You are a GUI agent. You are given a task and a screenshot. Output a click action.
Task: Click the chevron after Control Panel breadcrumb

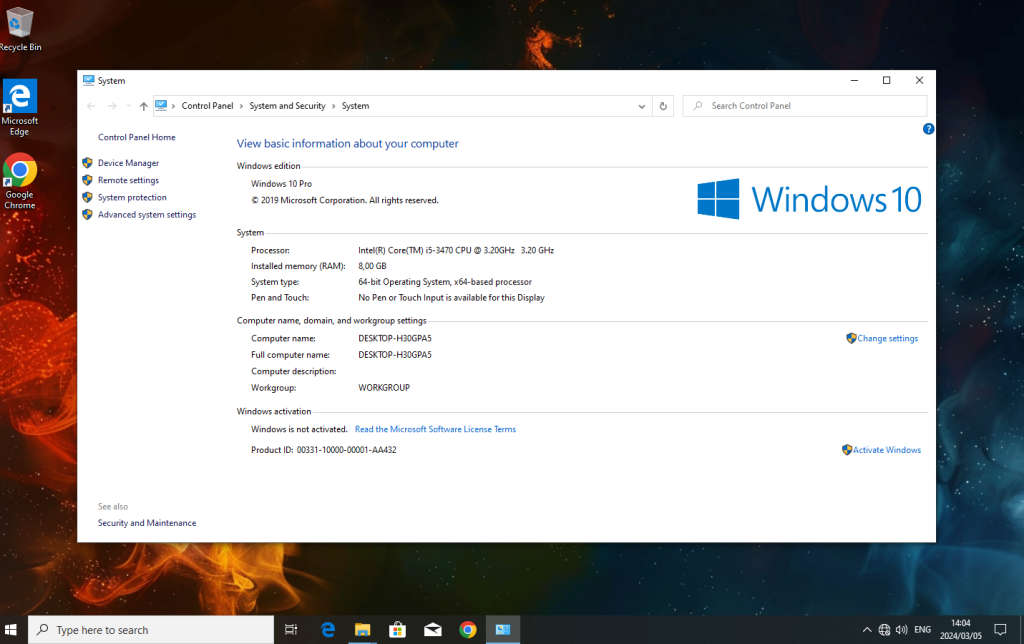[241, 106]
